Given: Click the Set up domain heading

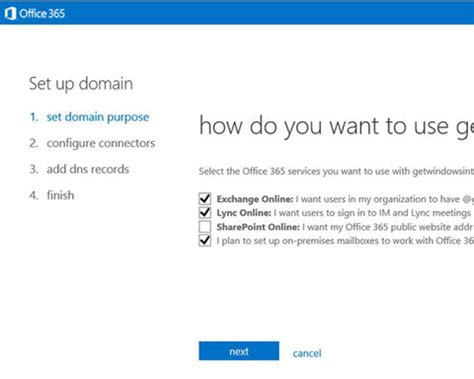Looking at the screenshot, I should (x=81, y=84).
